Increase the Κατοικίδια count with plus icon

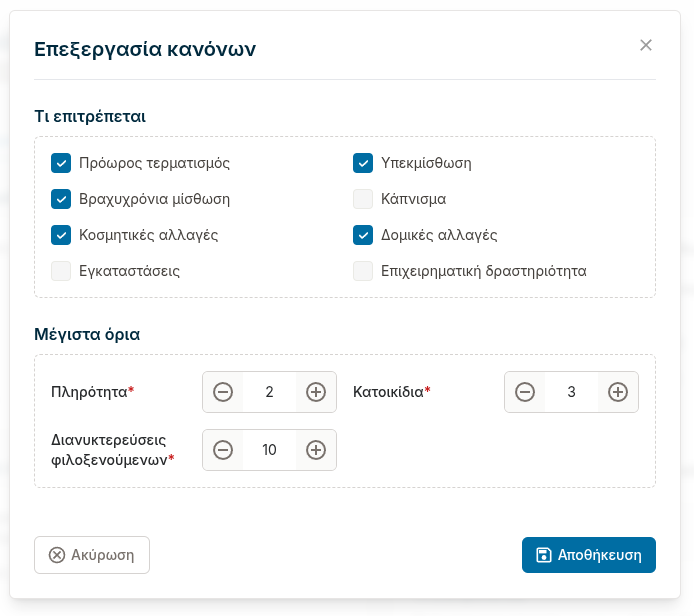tap(618, 392)
